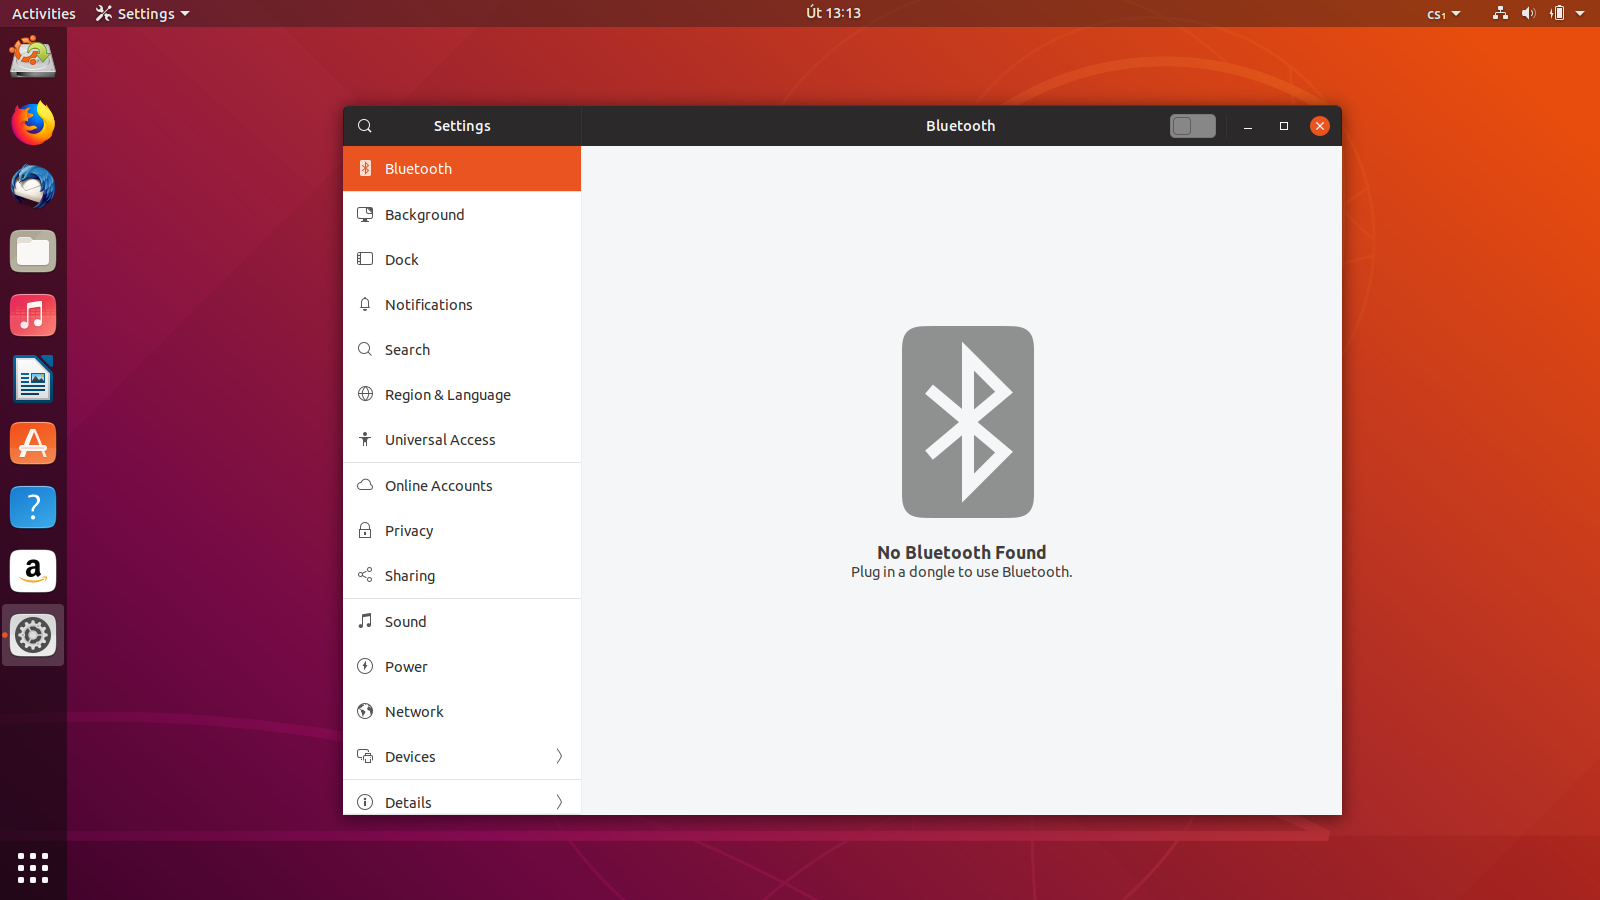Image resolution: width=1600 pixels, height=900 pixels.
Task: Click the volume indicator in the top bar
Action: point(1529,13)
